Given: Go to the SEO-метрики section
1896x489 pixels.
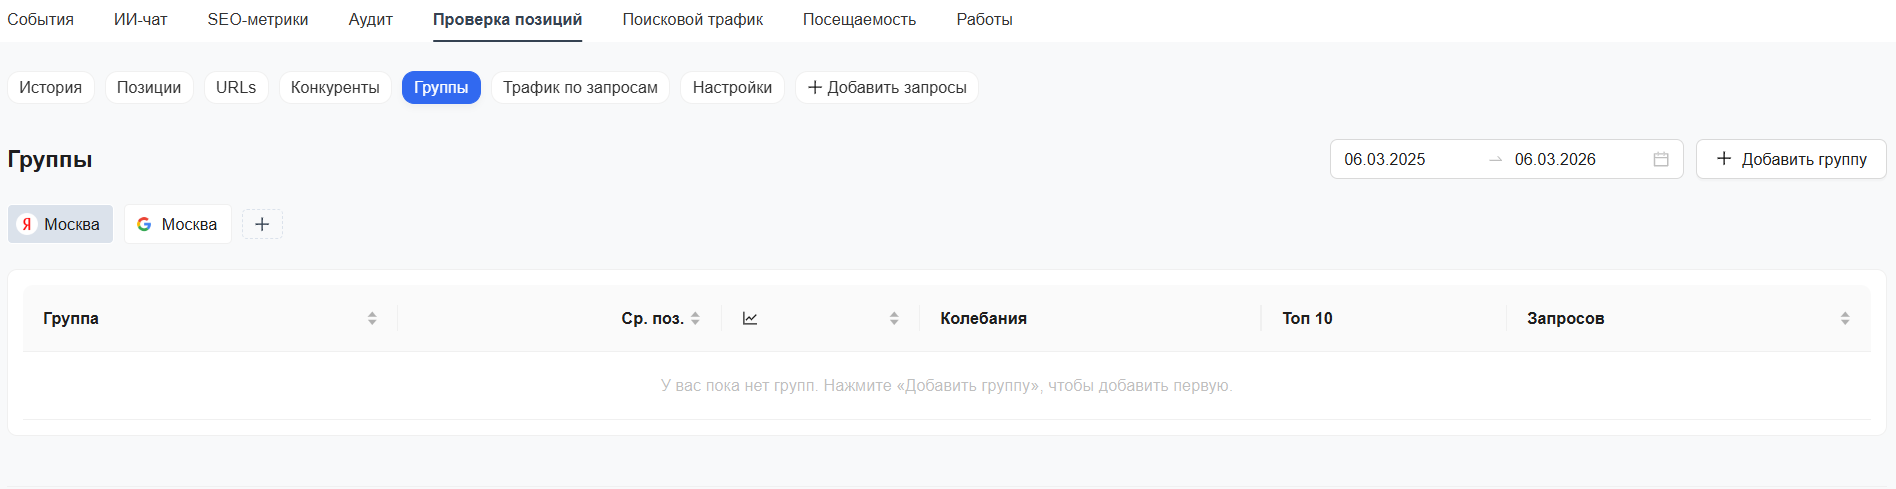Looking at the screenshot, I should (x=258, y=20).
